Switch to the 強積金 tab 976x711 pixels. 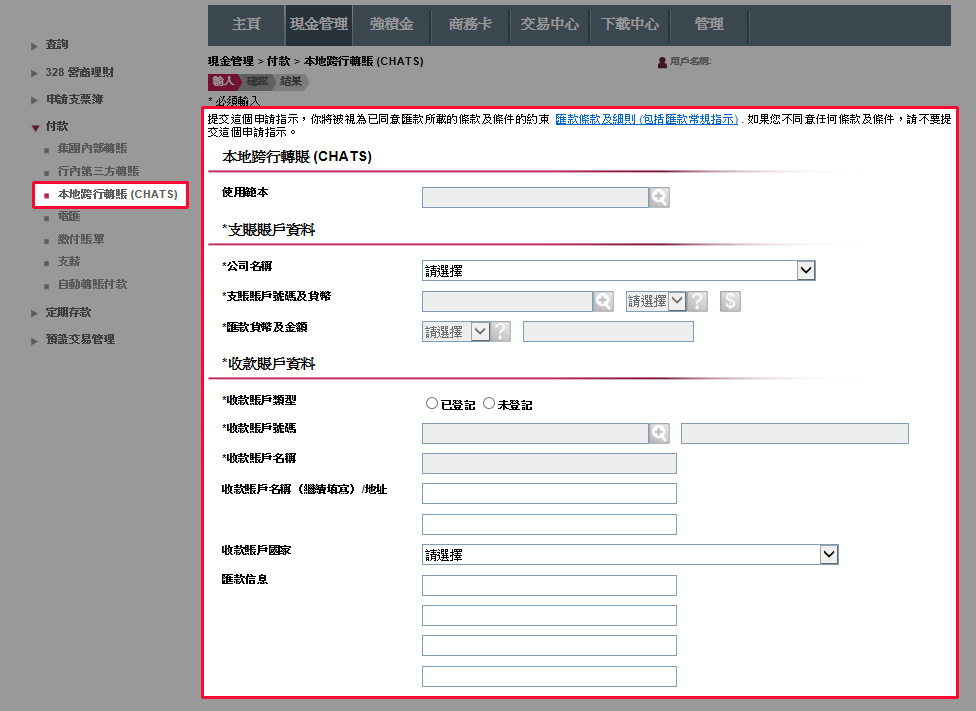[390, 25]
